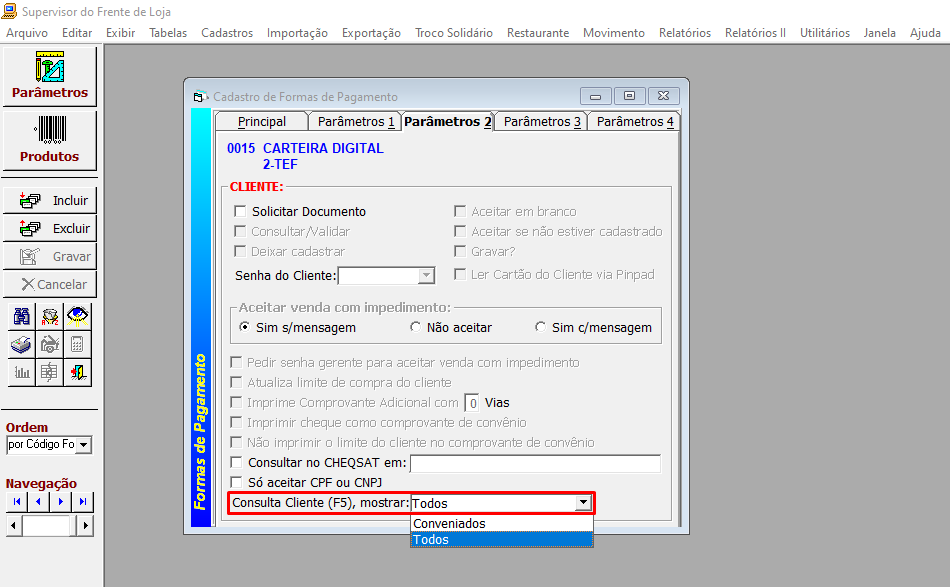Go to next record in Navegação
This screenshot has width=950, height=587.
(61, 502)
